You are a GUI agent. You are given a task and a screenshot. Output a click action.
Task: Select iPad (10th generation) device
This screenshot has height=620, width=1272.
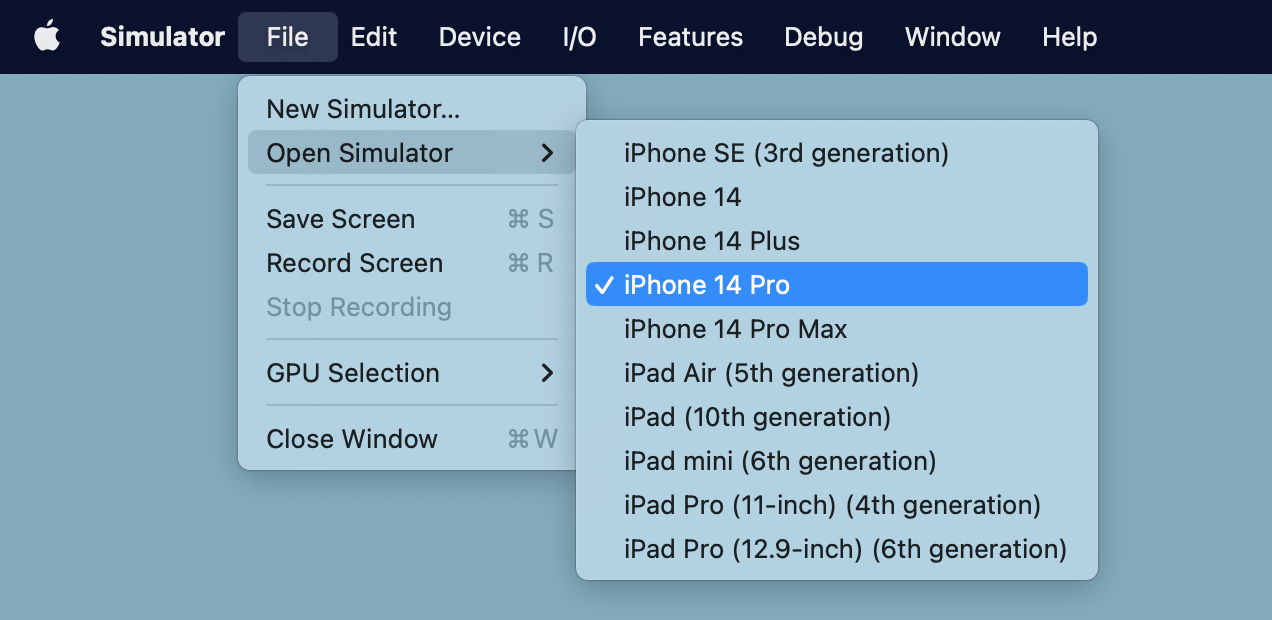point(758,417)
